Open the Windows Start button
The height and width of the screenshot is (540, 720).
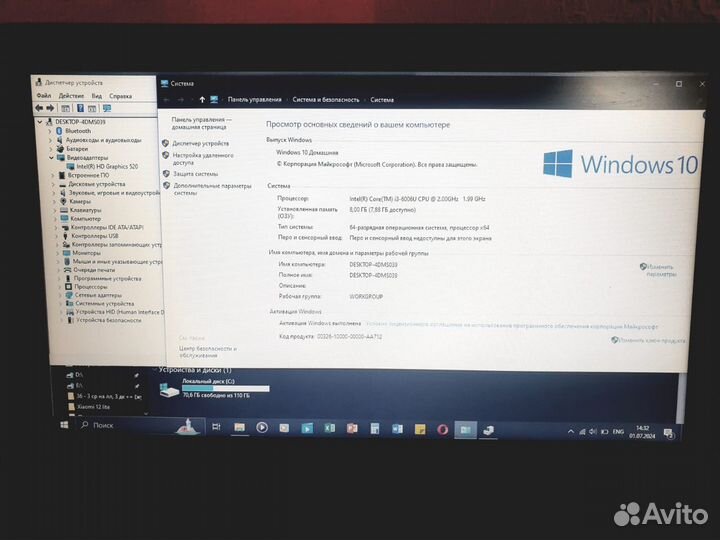[x=64, y=425]
